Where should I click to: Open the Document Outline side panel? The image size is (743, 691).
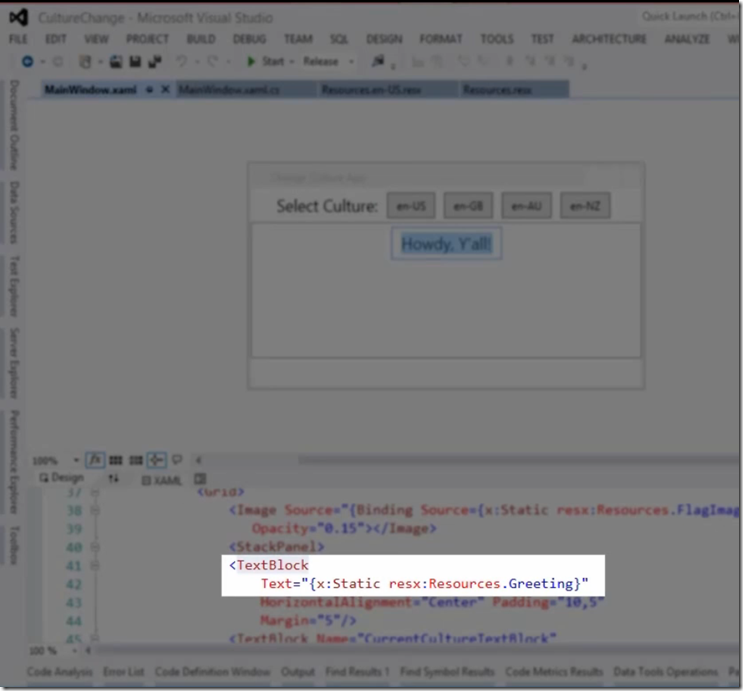tap(14, 125)
